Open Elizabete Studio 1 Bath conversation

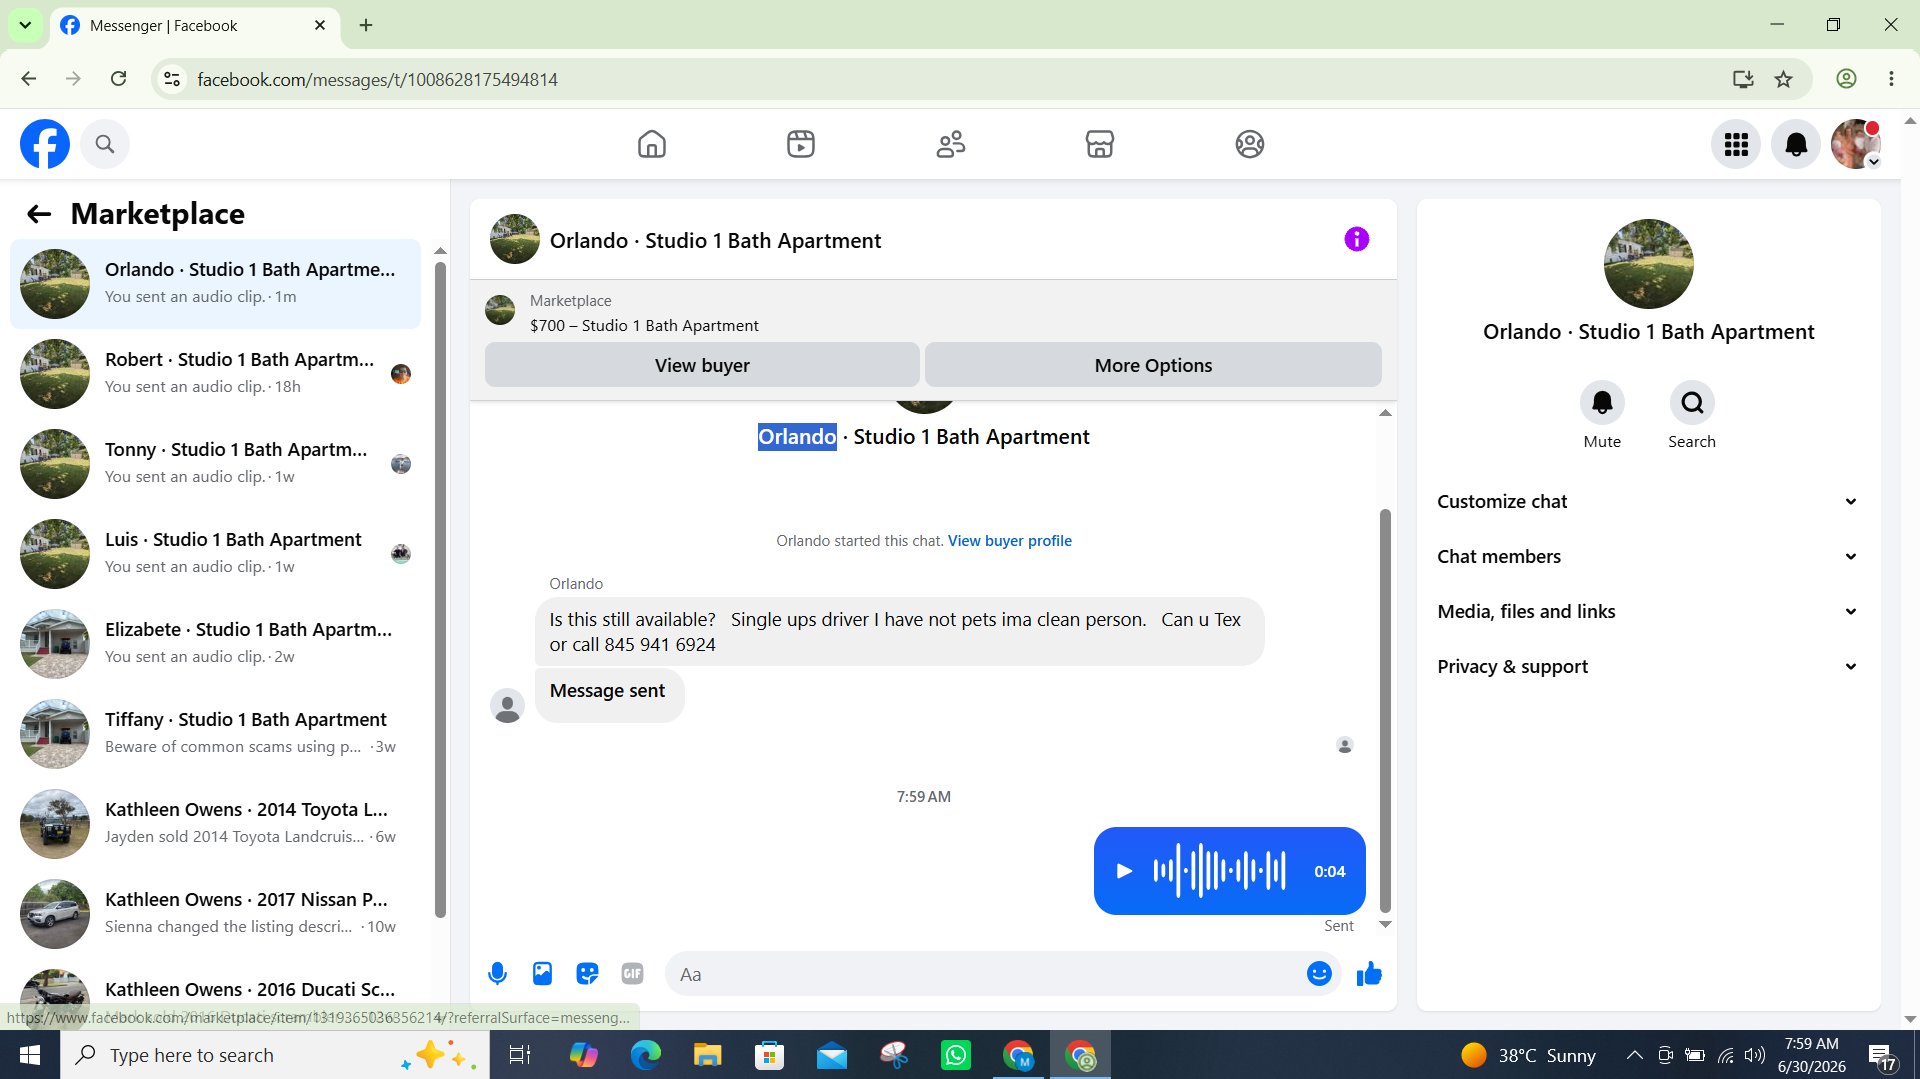pyautogui.click(x=215, y=644)
